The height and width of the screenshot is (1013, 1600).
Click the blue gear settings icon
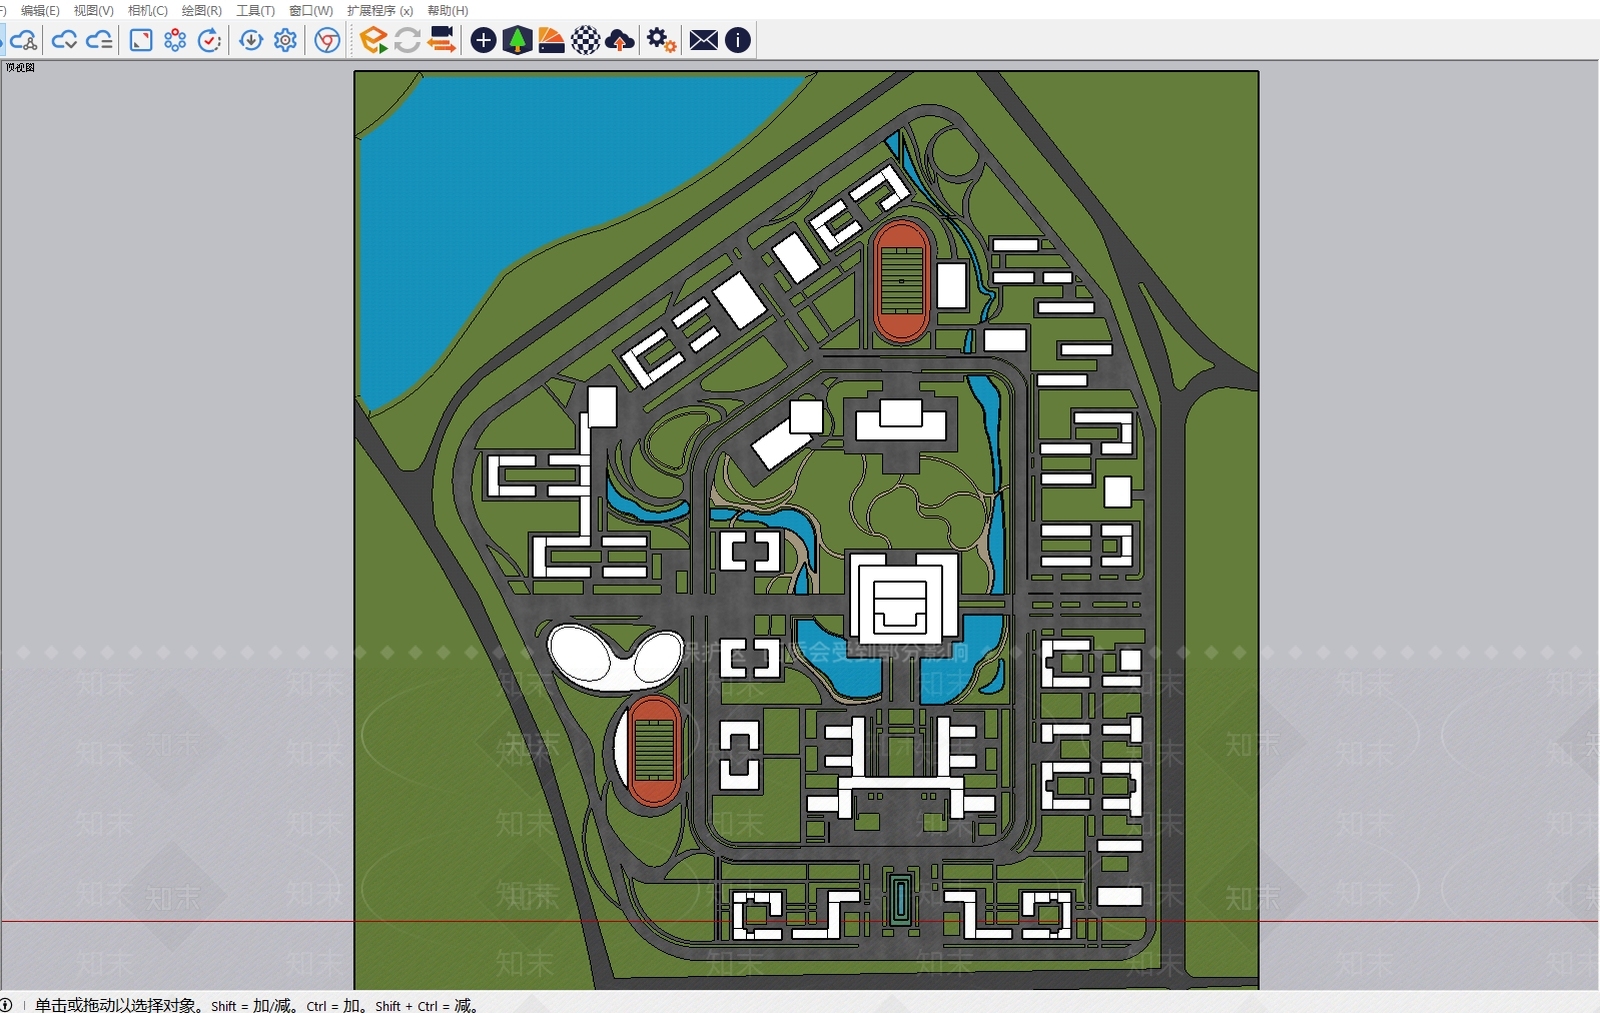point(285,40)
